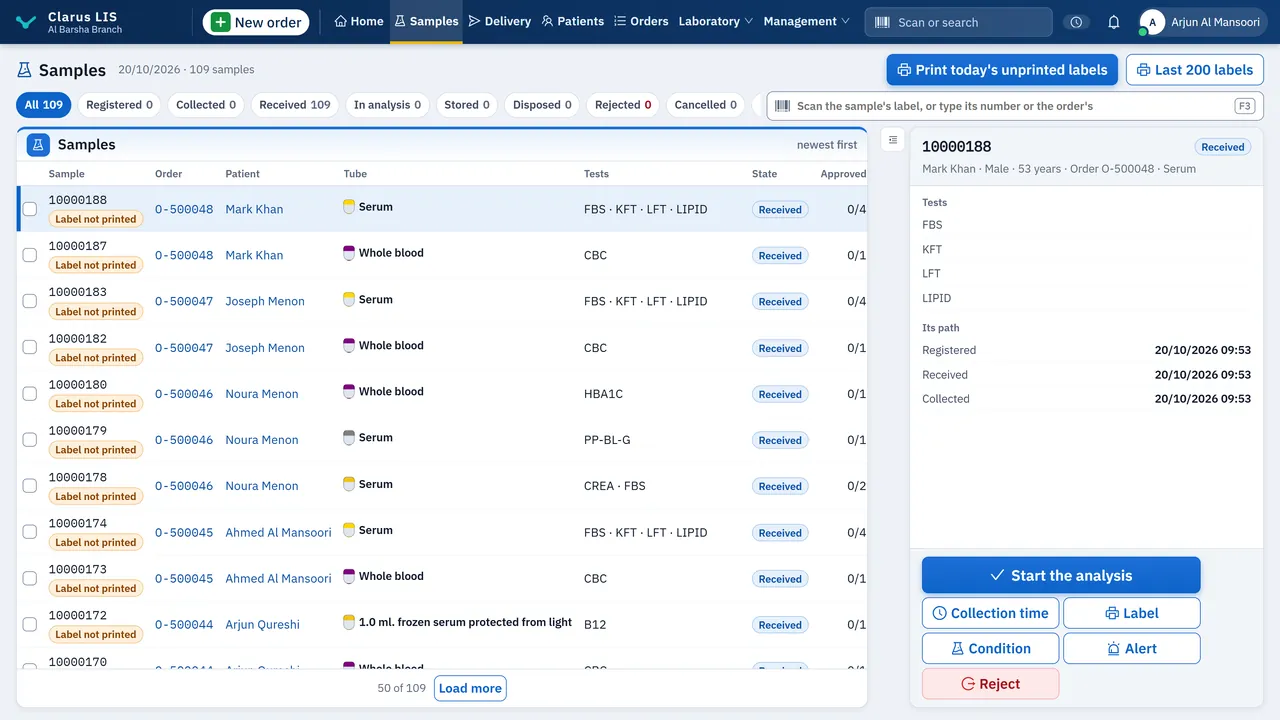Click the purple tube icon for sample 10000173
Image resolution: width=1280 pixels, height=720 pixels.
[349, 576]
